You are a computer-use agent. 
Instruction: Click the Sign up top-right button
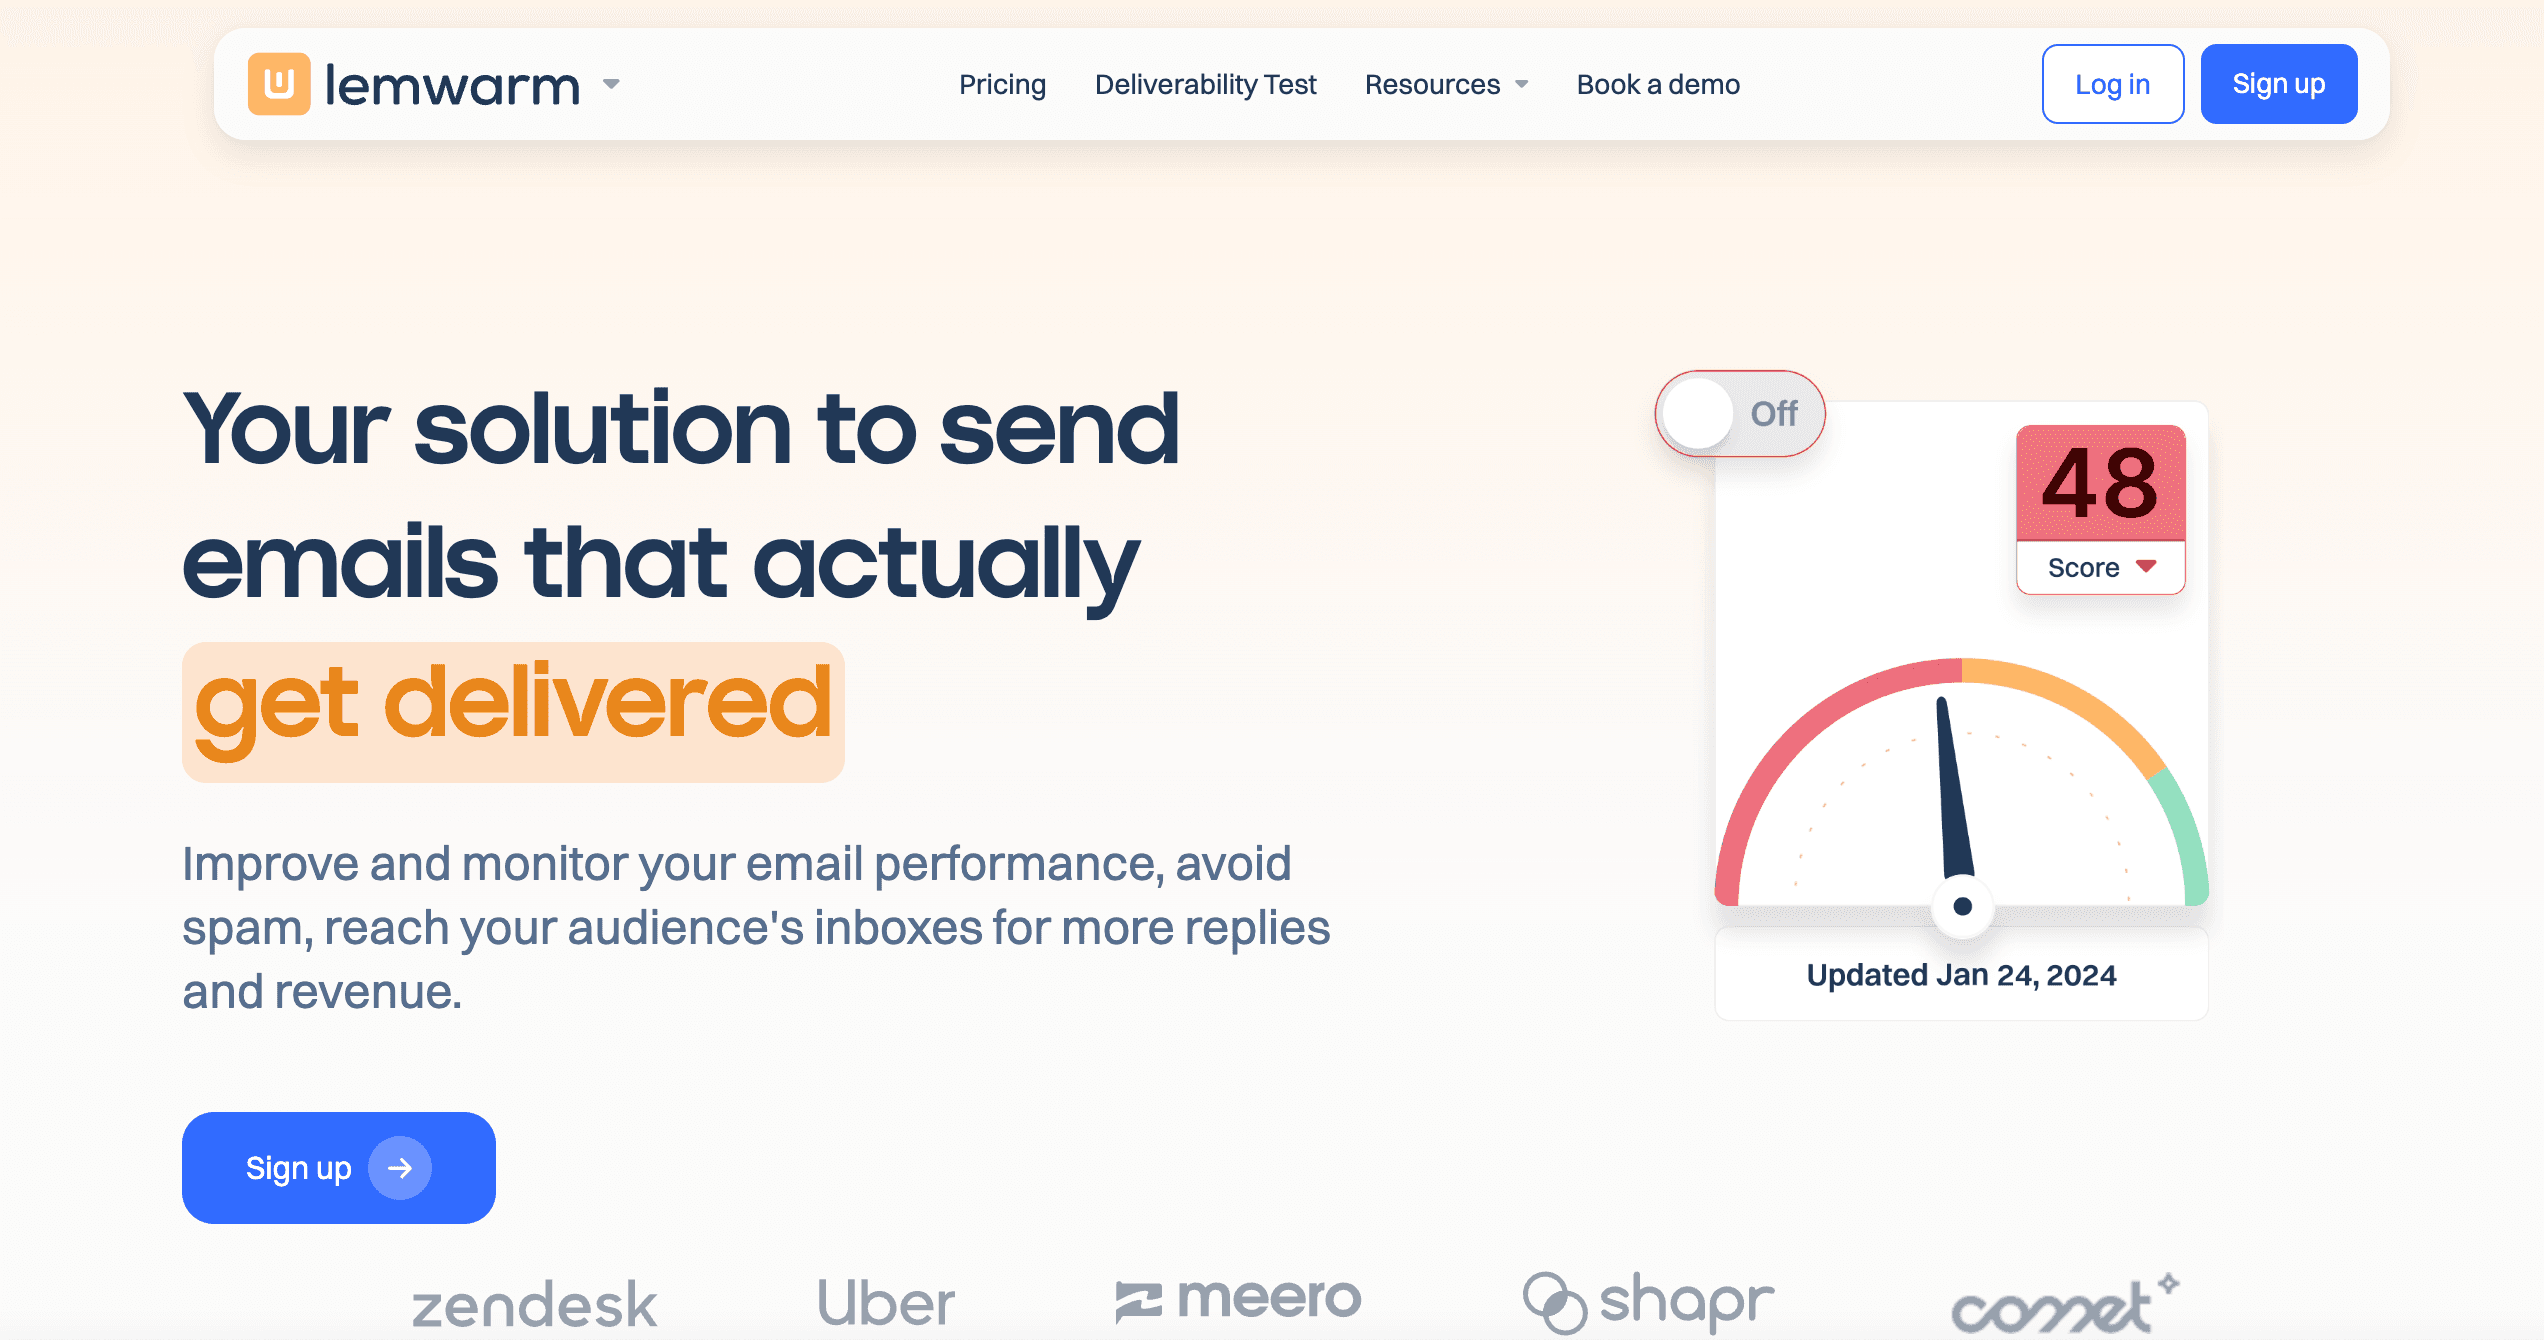pyautogui.click(x=2280, y=84)
